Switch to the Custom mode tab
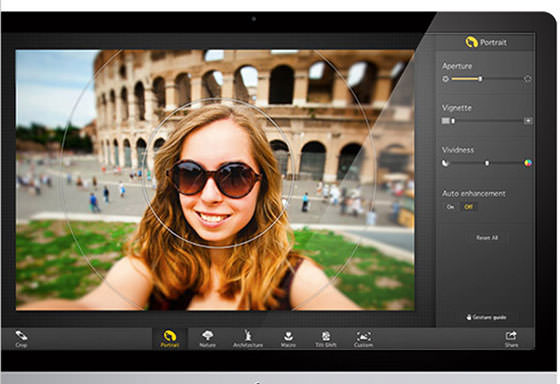The height and width of the screenshot is (384, 560). [x=364, y=339]
